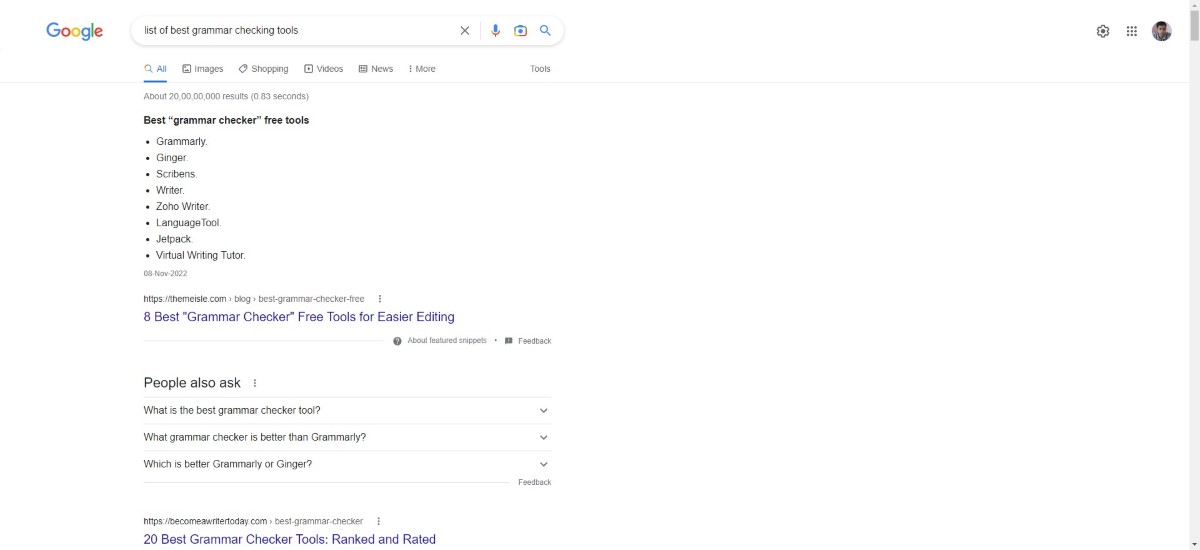Switch to the Videos tab
1200x550 pixels.
coord(323,69)
